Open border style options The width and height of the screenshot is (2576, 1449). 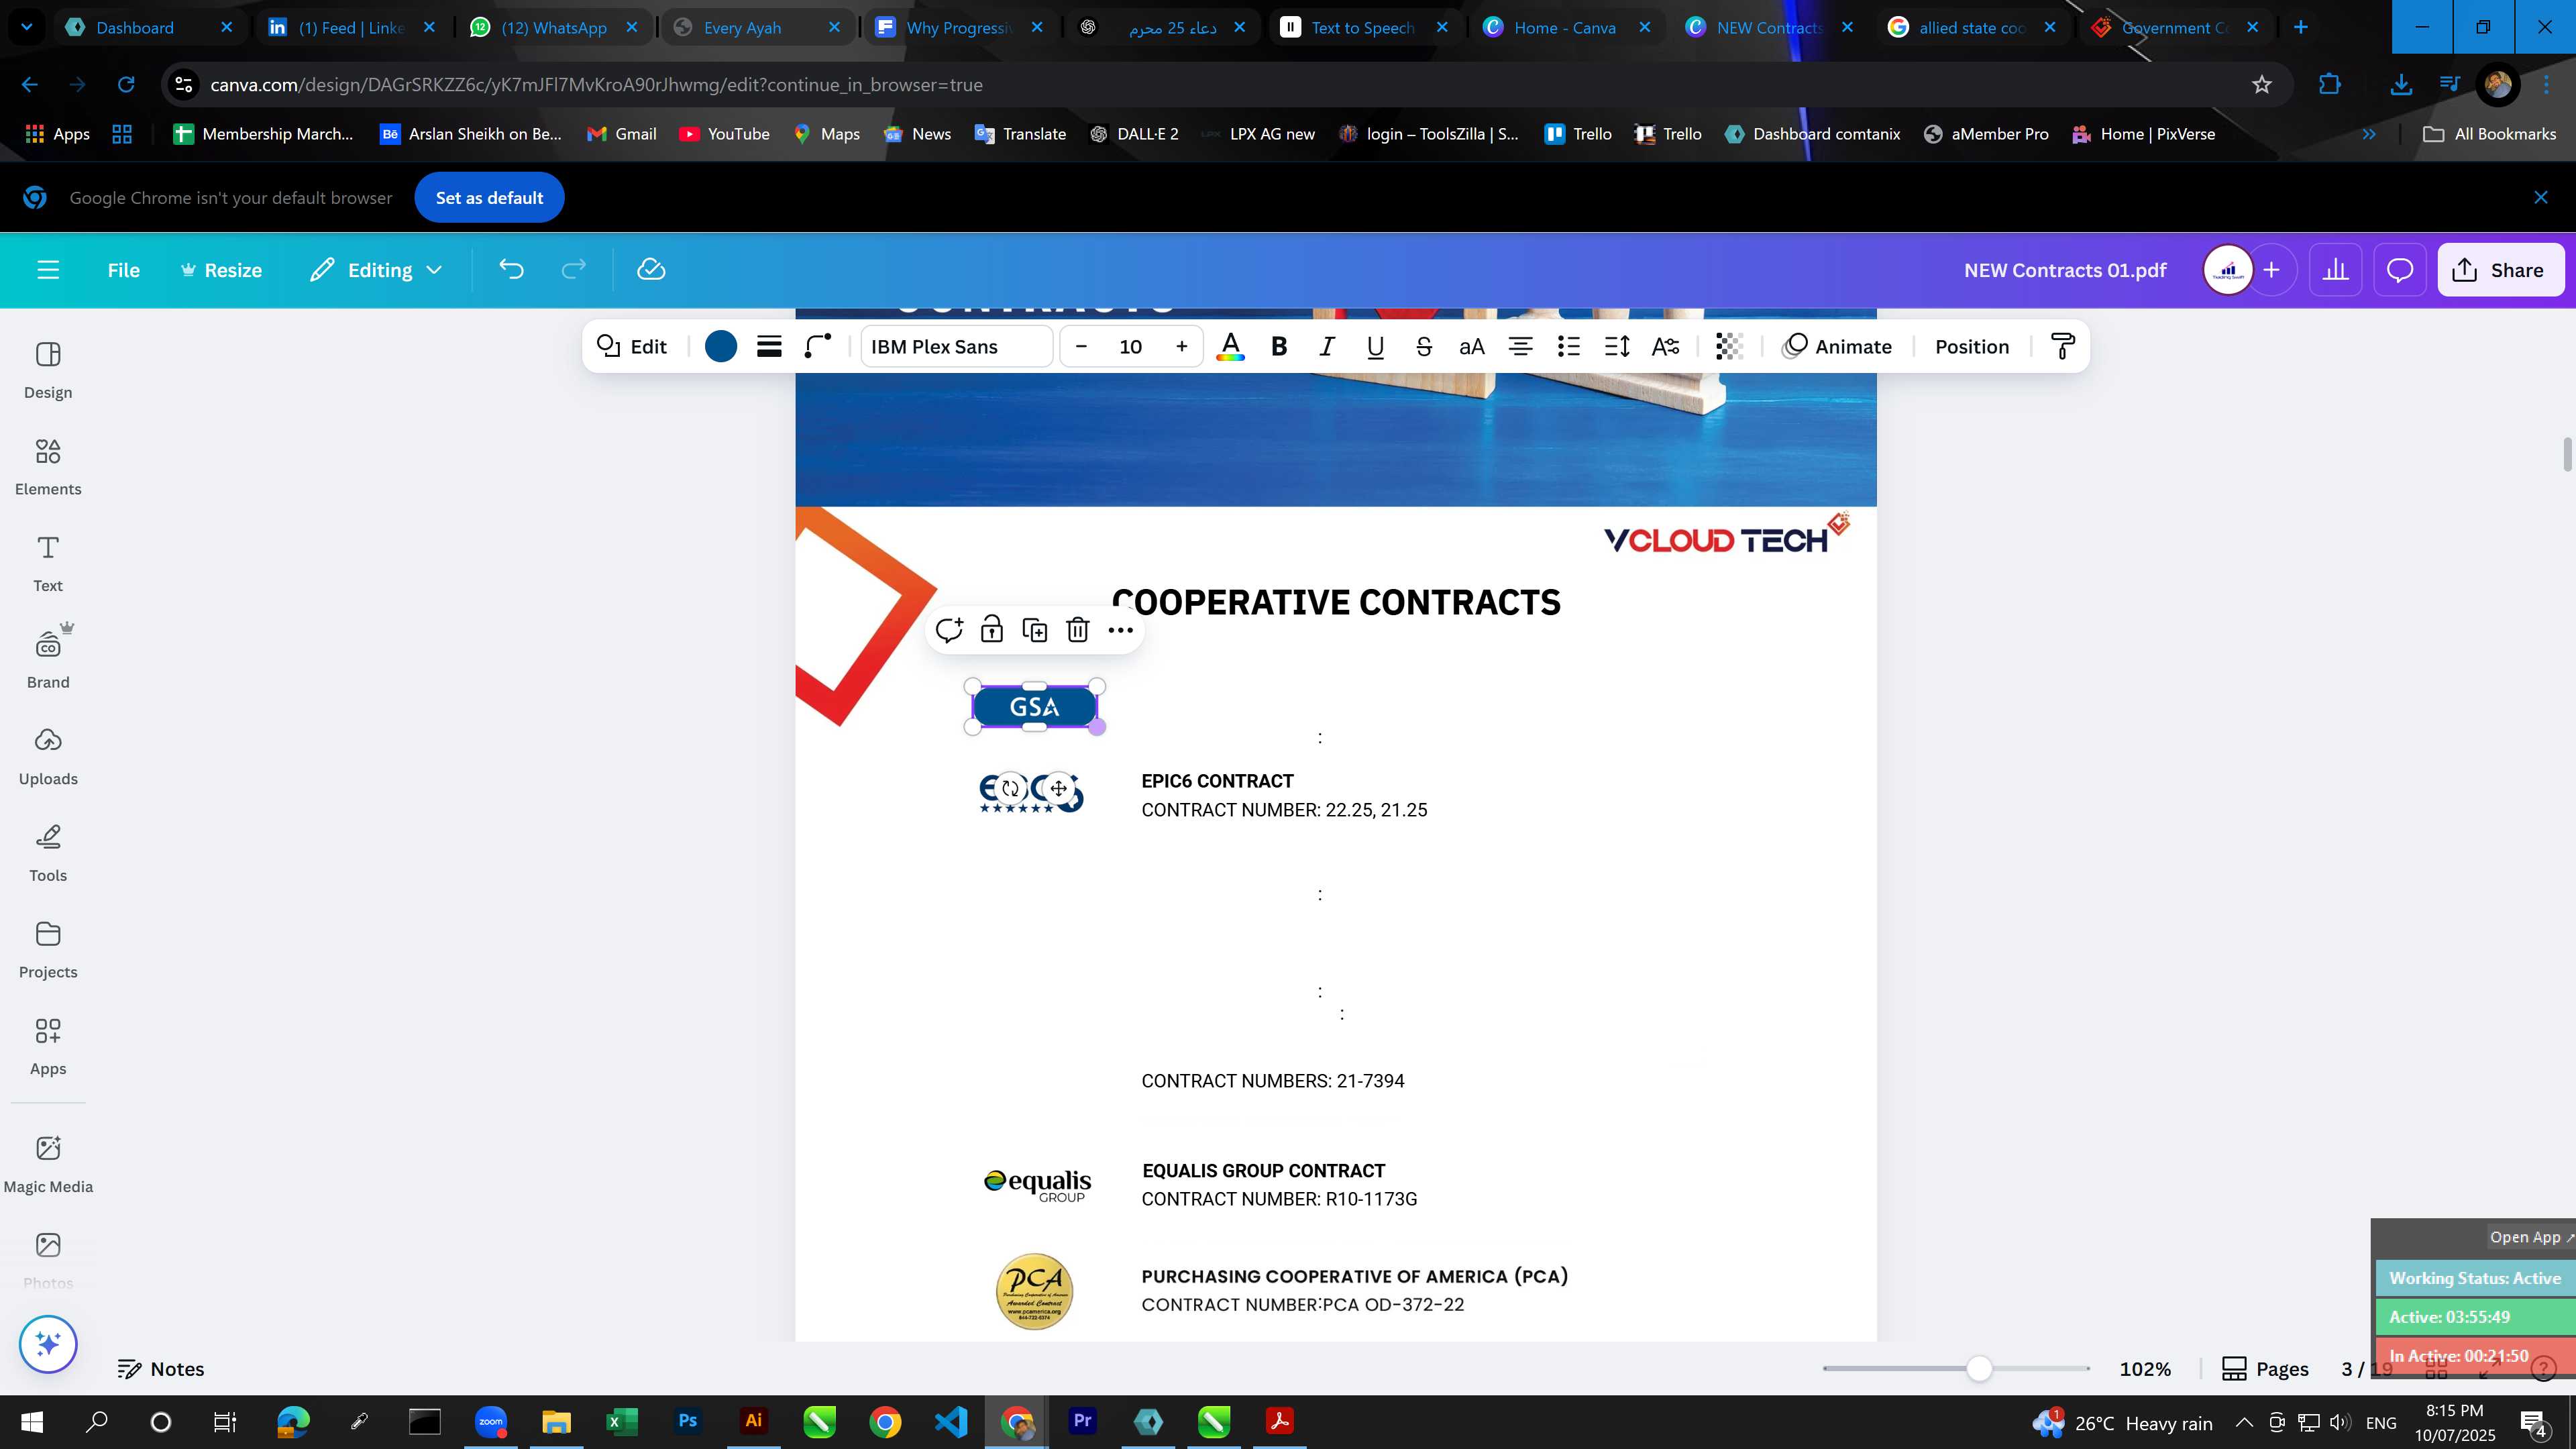(x=769, y=347)
